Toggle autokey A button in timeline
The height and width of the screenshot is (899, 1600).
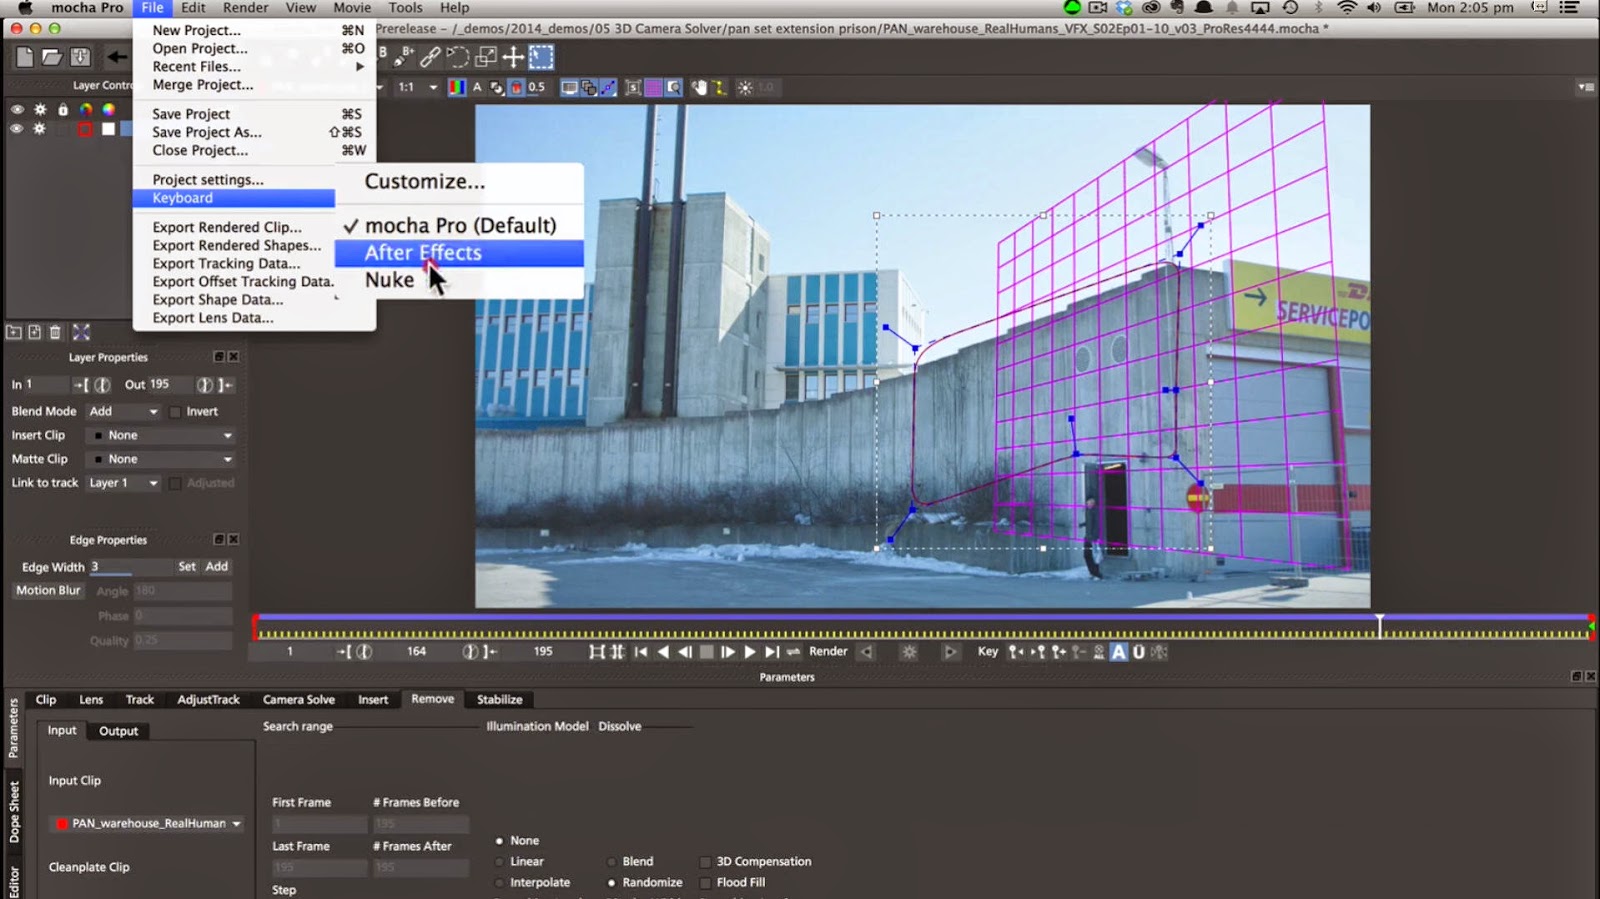(x=1118, y=652)
